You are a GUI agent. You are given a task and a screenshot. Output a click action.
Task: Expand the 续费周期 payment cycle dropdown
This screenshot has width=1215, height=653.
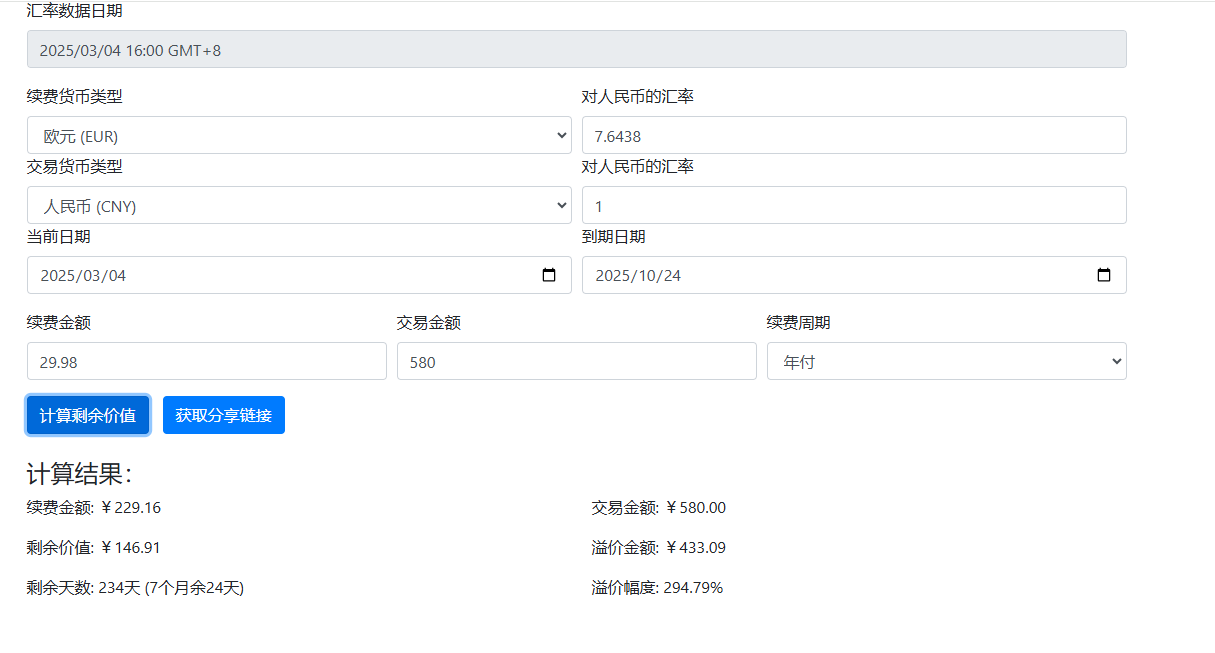point(946,361)
